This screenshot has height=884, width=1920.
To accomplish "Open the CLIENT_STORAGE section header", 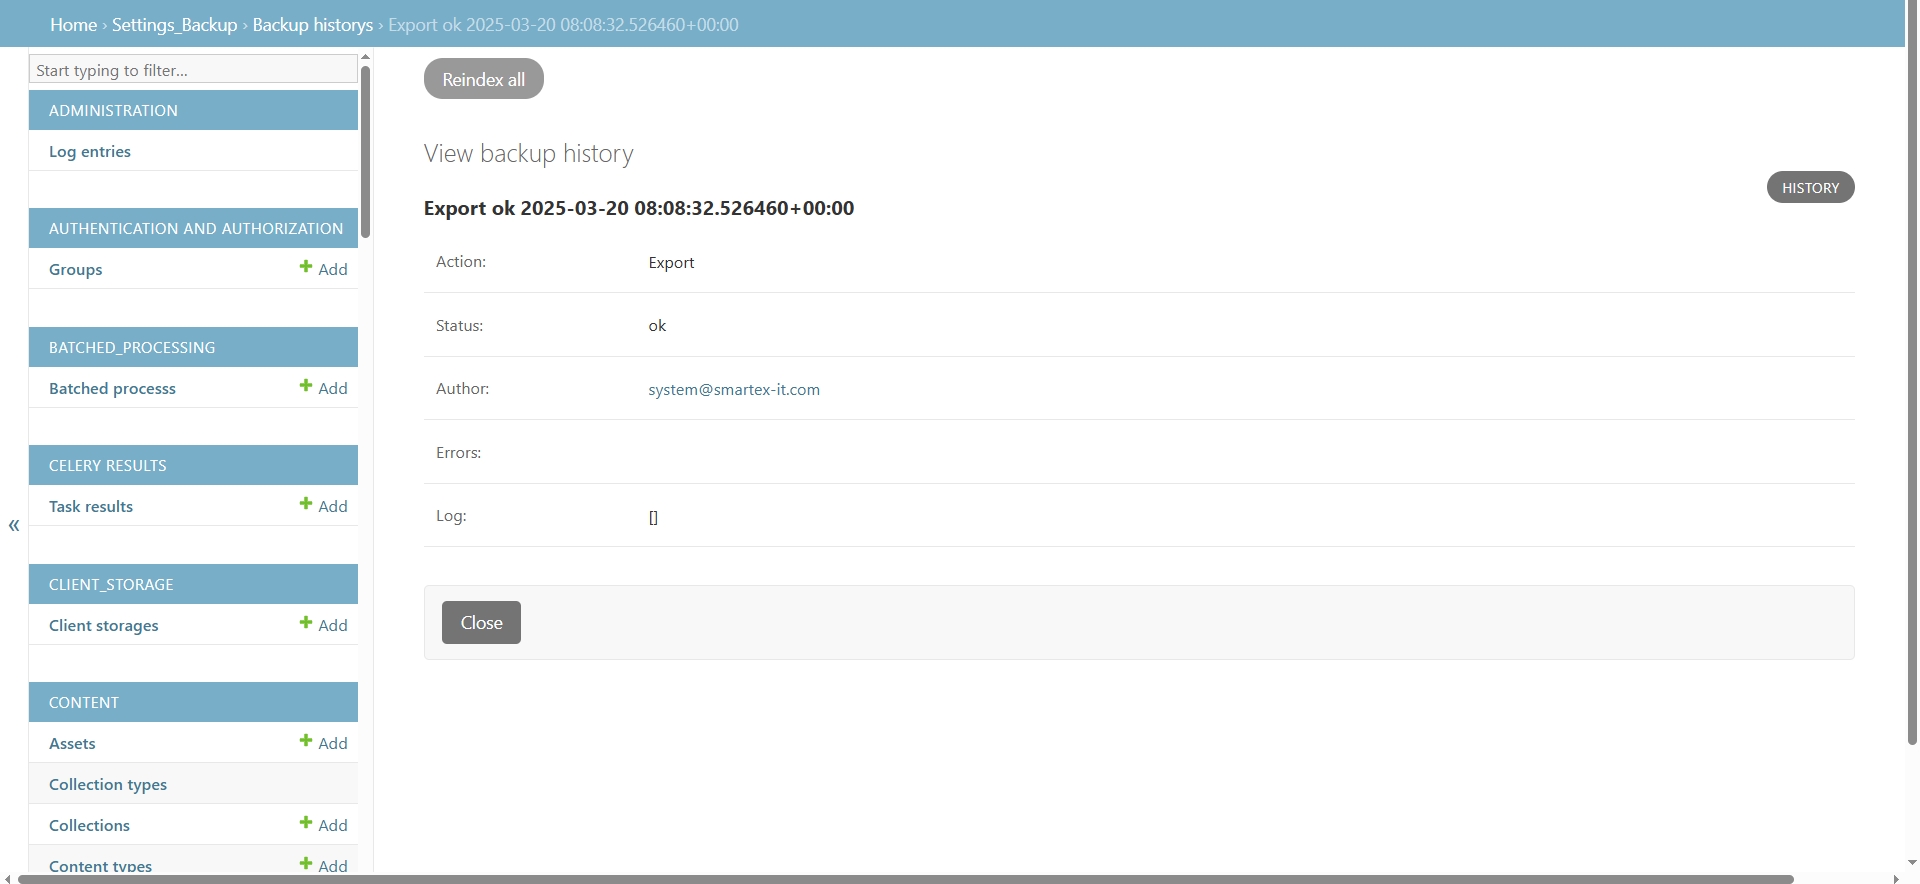I will [193, 584].
